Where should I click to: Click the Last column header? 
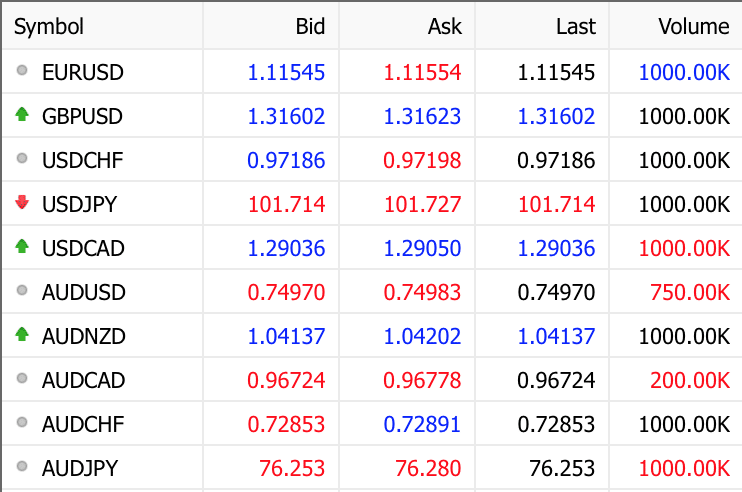pos(575,27)
